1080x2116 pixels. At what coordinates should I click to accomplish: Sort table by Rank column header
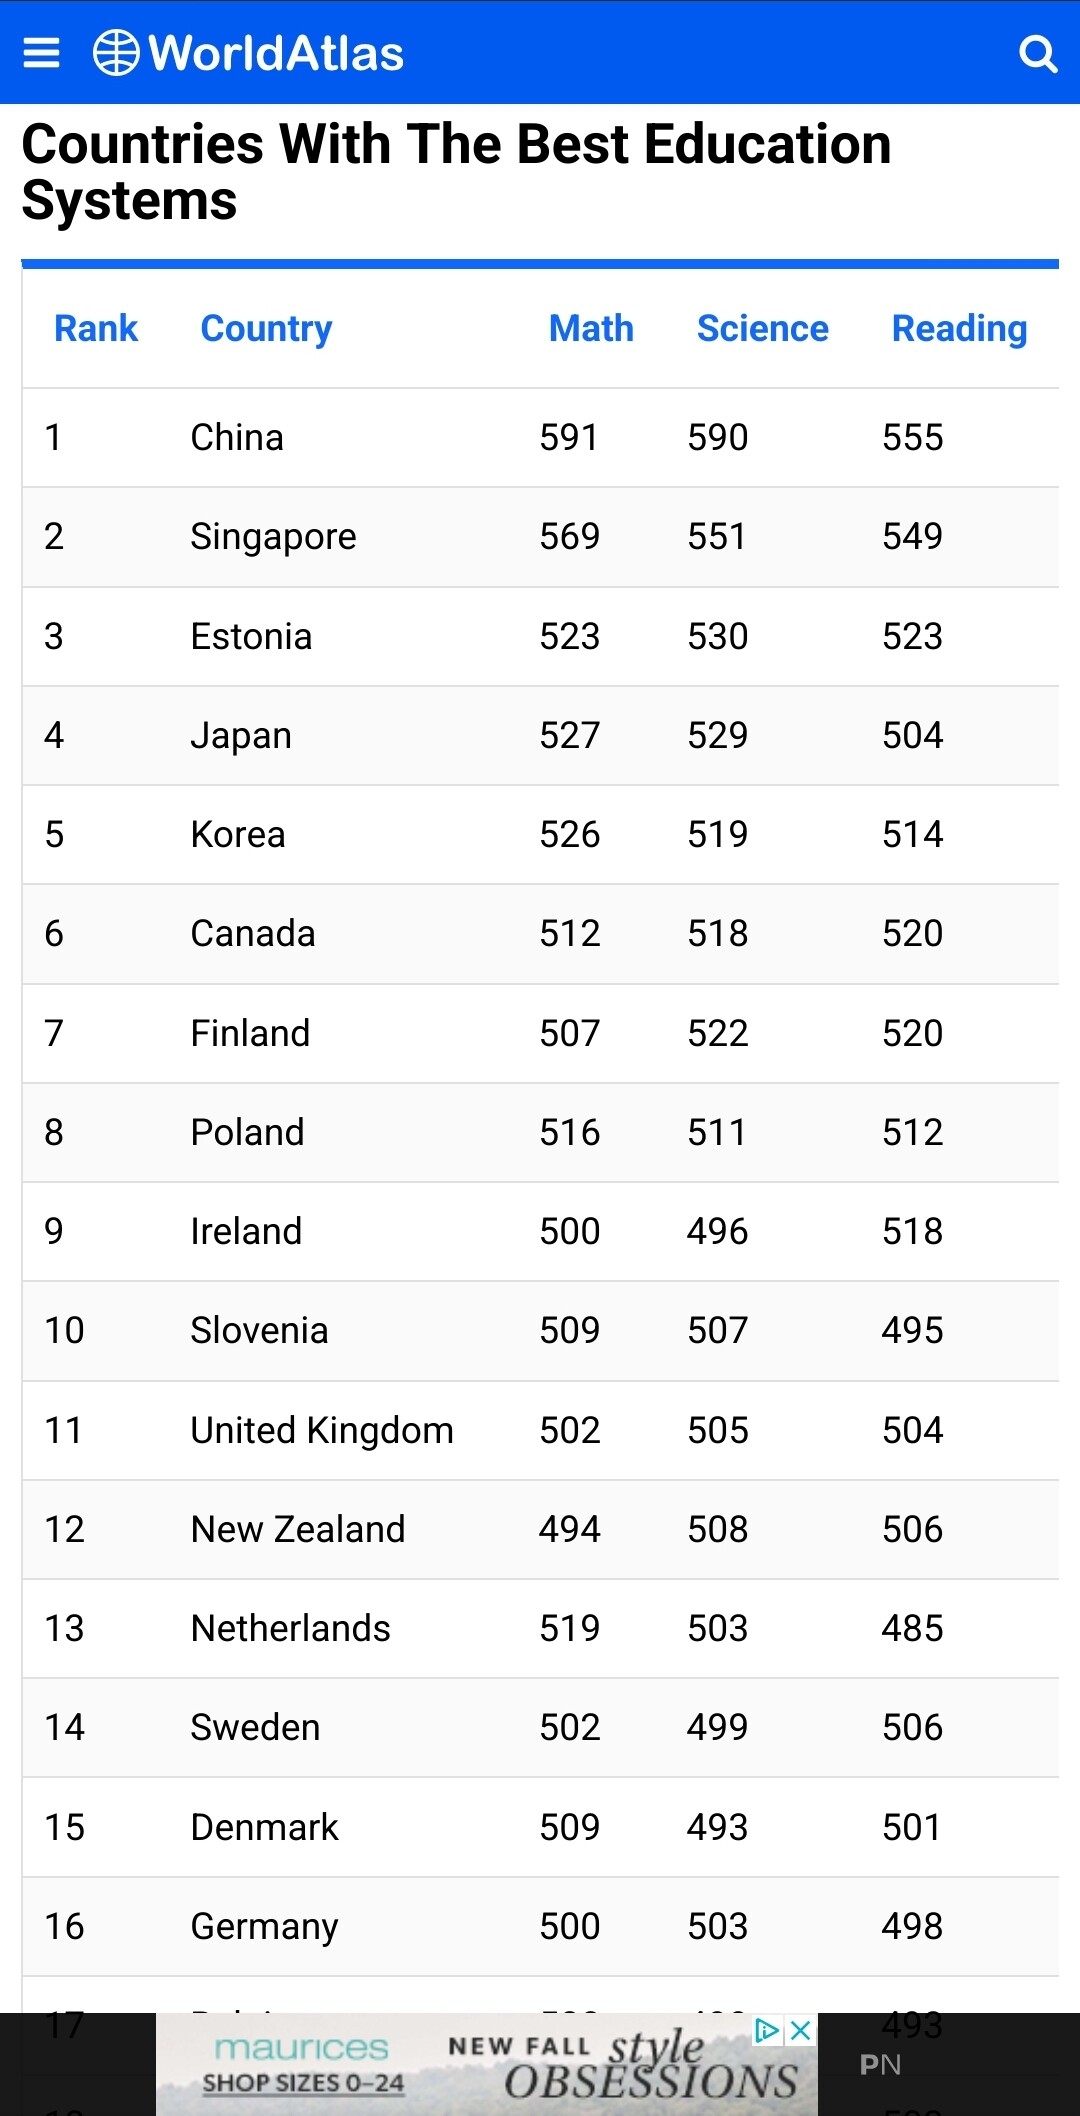coord(96,329)
